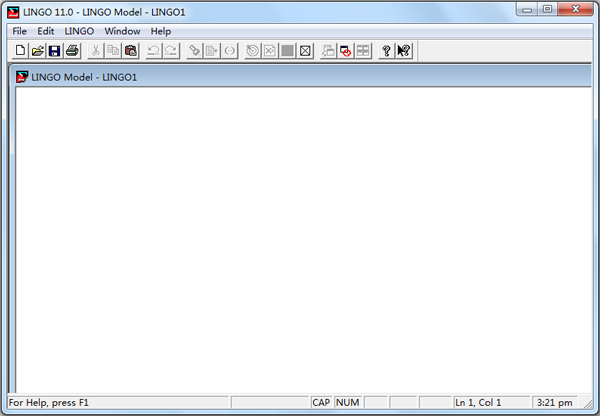Paste from clipboard using Paste icon
This screenshot has height=416, width=600.
130,51
